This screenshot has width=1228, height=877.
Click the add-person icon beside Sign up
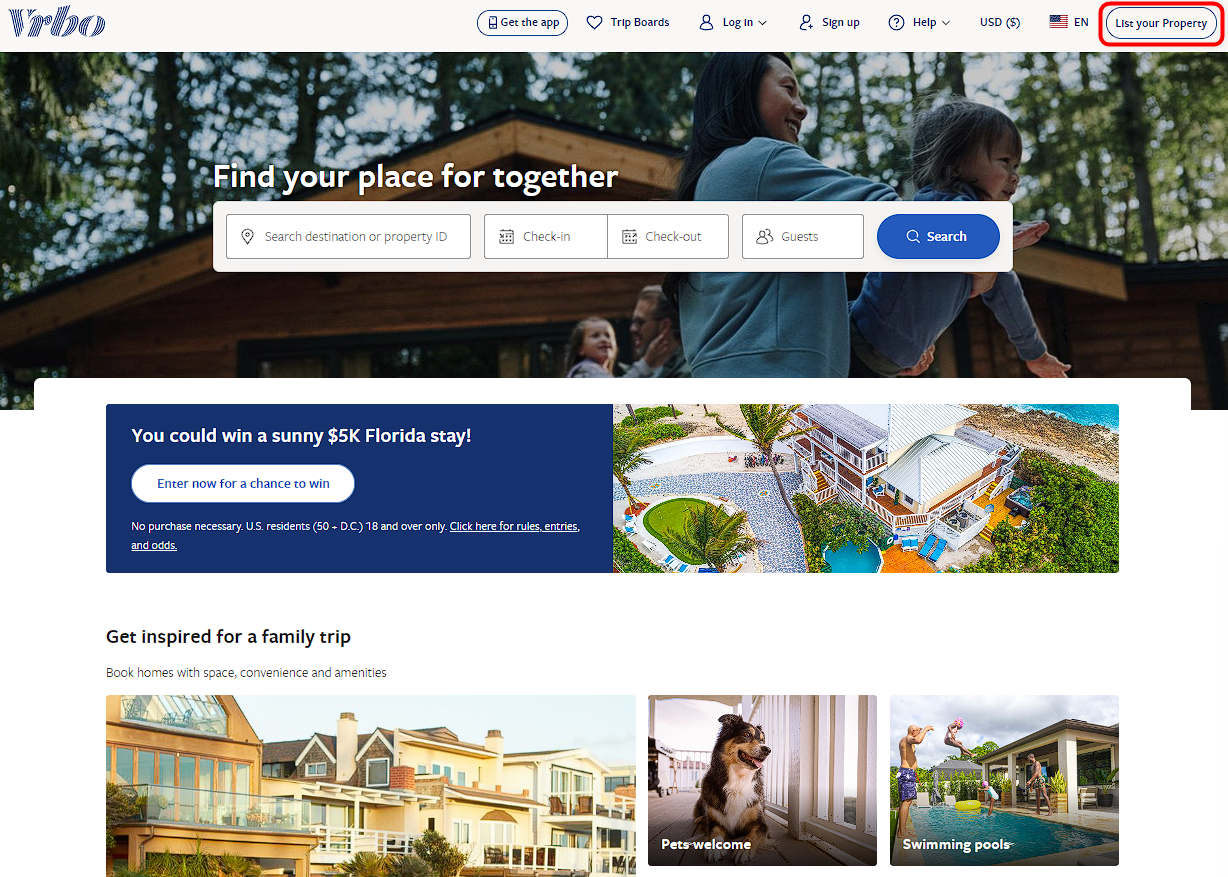806,22
